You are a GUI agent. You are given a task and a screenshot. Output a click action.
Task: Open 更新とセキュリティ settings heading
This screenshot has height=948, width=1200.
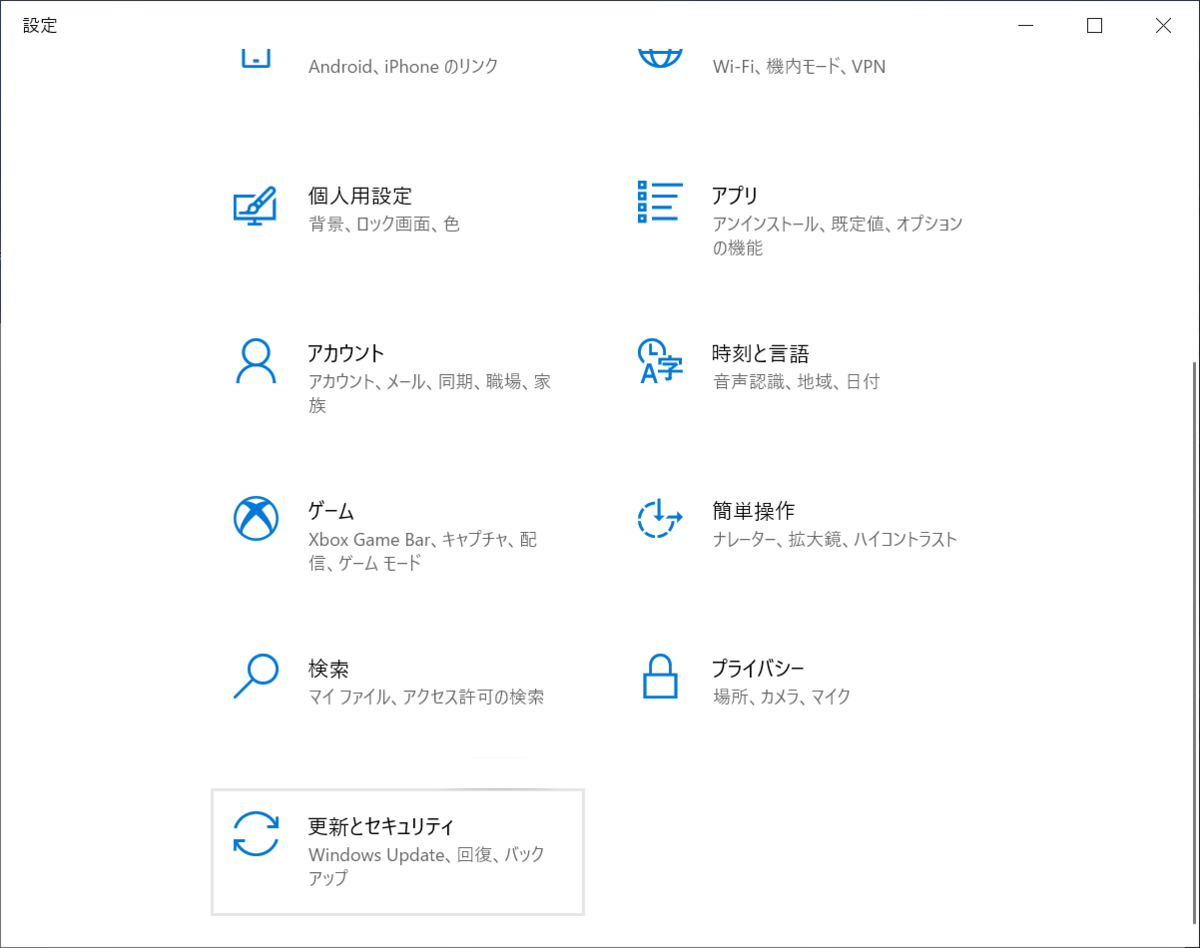click(x=381, y=826)
